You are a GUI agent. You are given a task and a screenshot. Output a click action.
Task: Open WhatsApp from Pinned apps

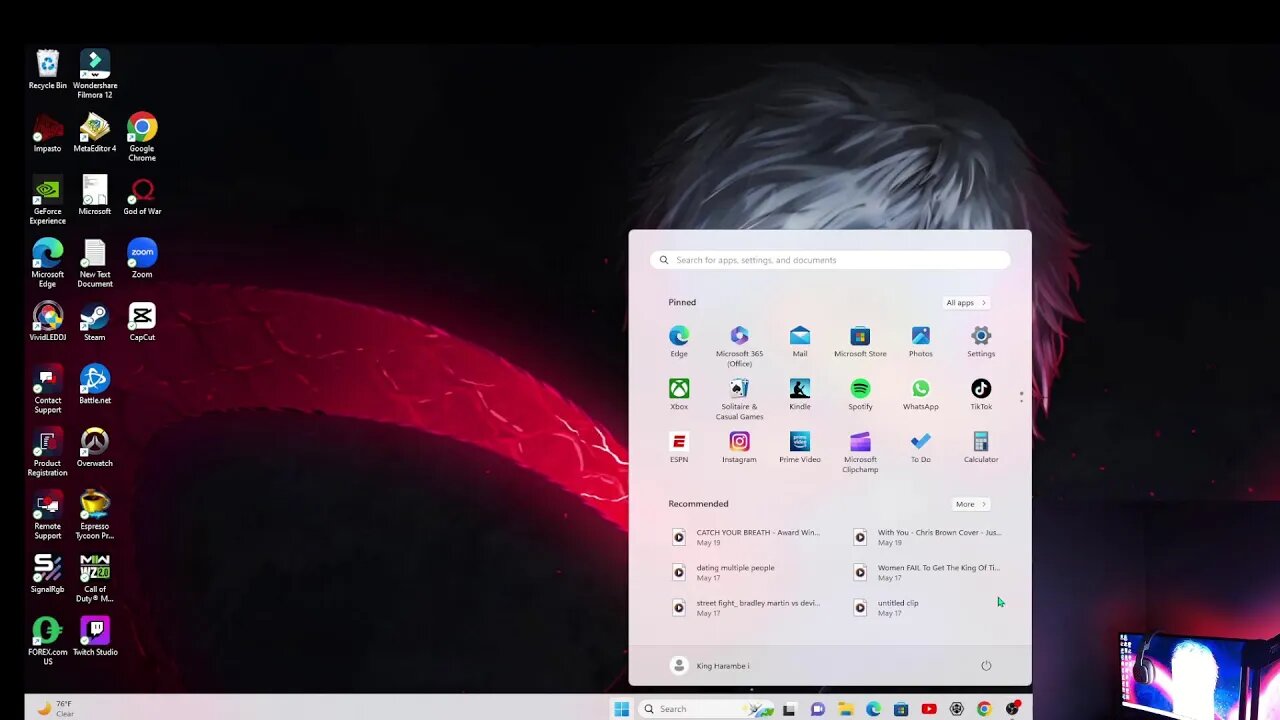click(x=921, y=394)
